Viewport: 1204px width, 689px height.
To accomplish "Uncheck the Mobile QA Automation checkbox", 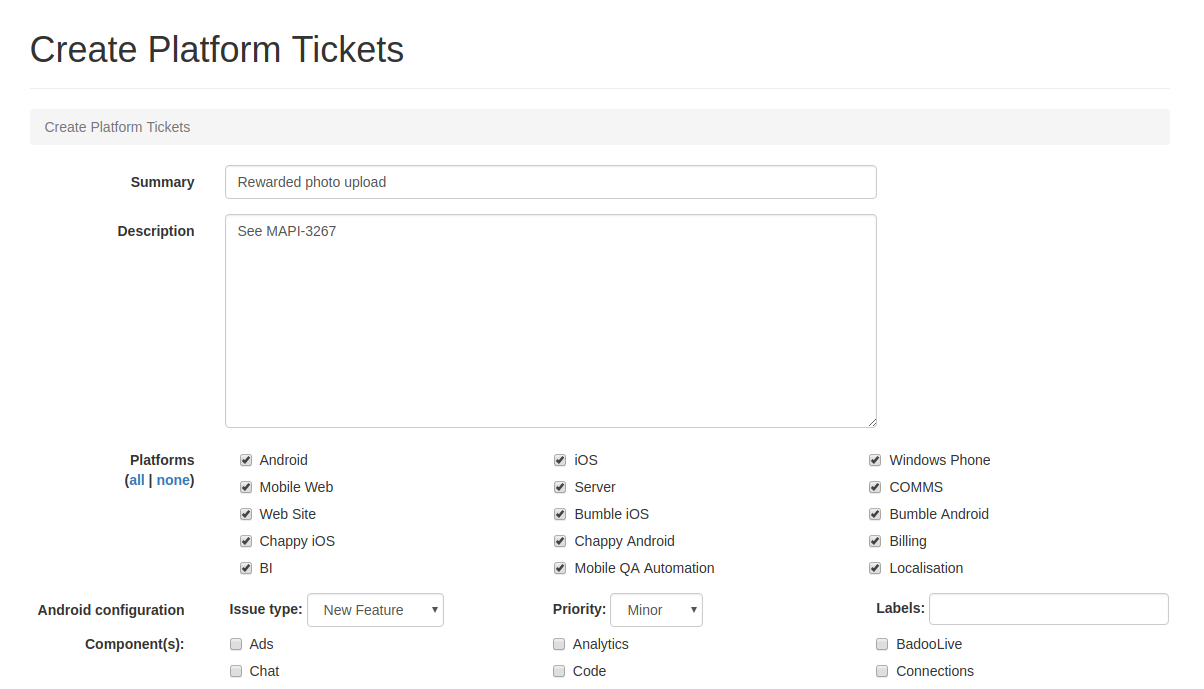I will [x=561, y=568].
